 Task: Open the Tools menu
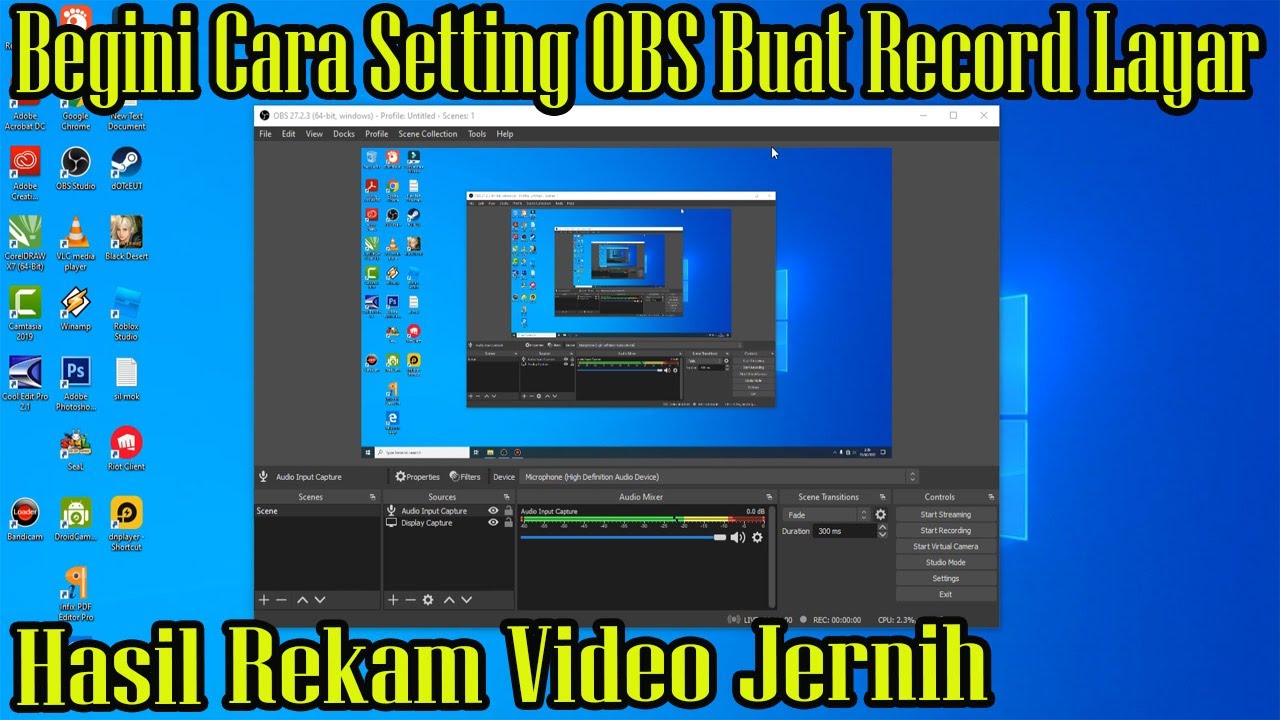pyautogui.click(x=477, y=134)
